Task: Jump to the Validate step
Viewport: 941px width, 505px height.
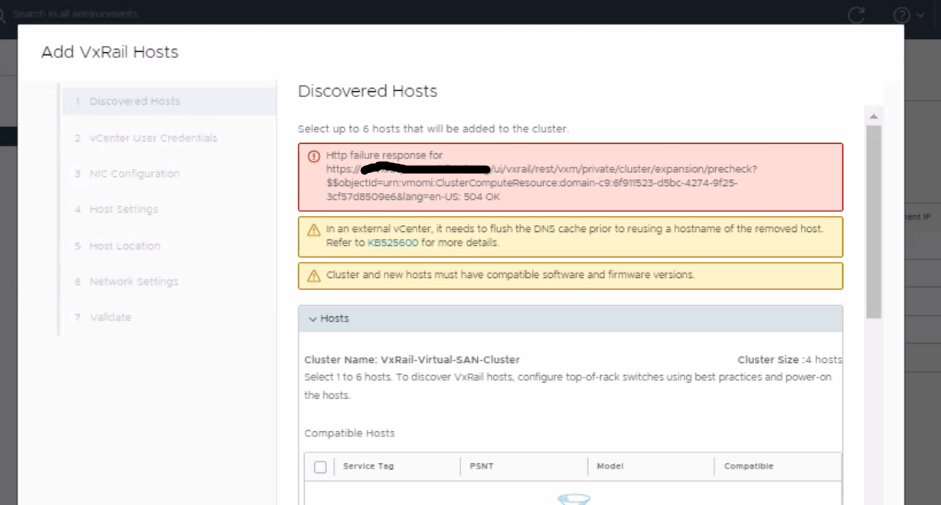Action: click(110, 318)
